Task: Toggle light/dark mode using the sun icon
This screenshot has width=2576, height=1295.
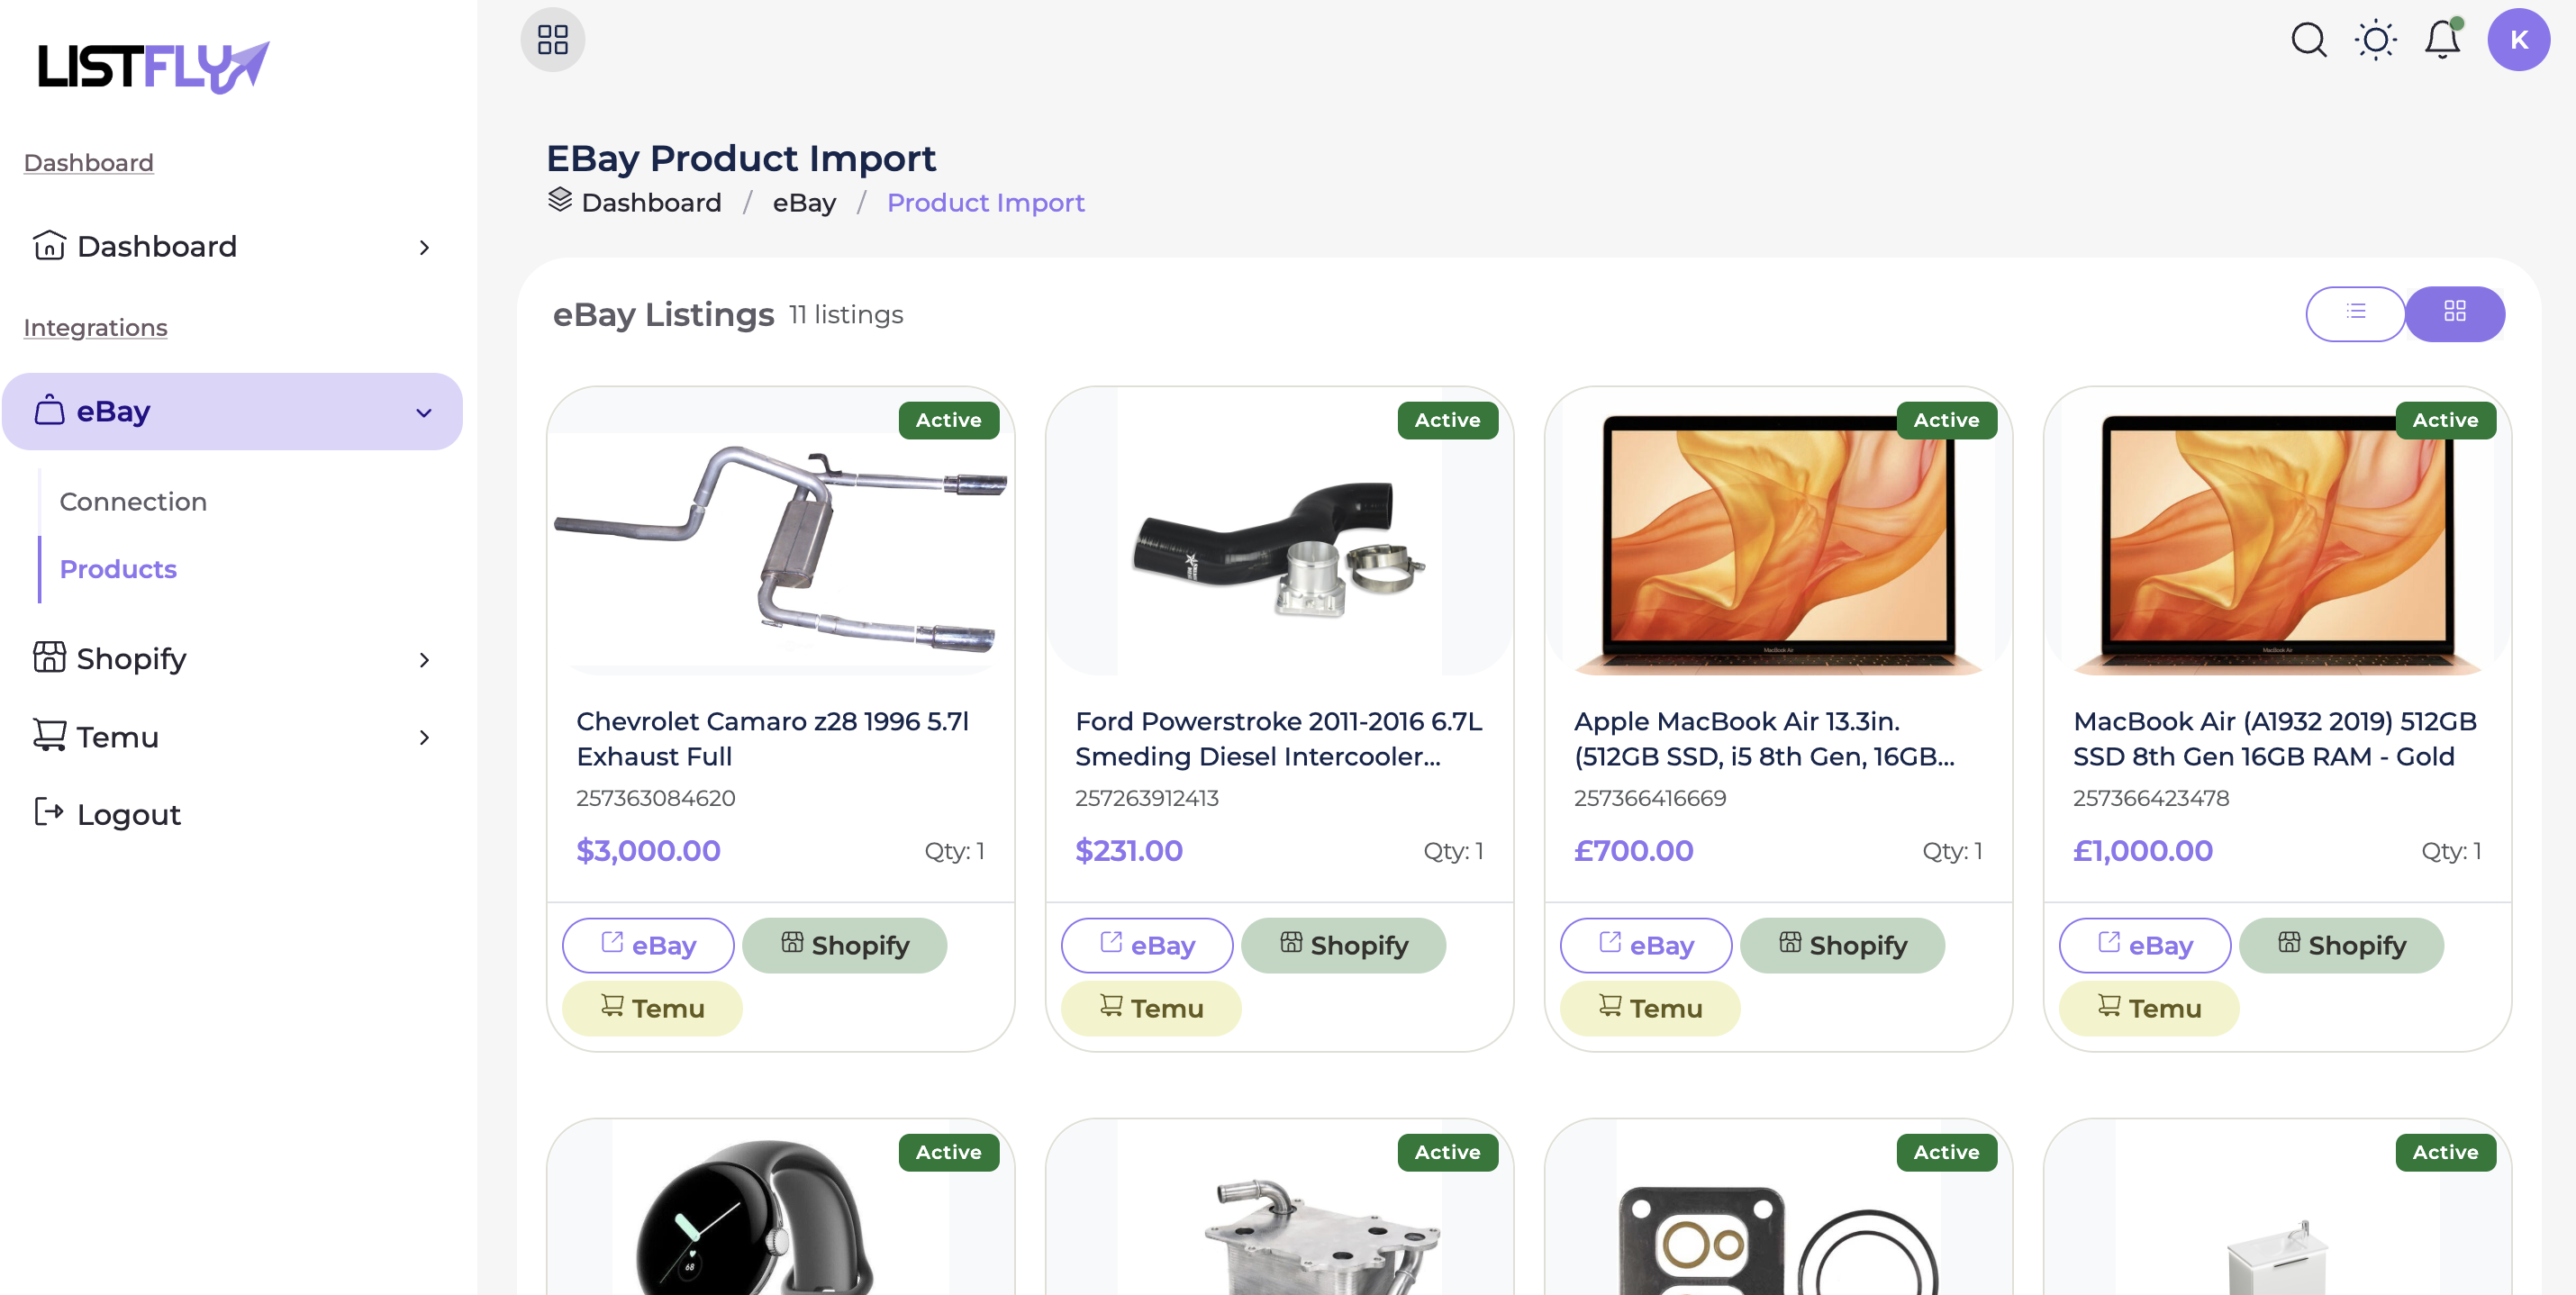Action: pyautogui.click(x=2376, y=40)
